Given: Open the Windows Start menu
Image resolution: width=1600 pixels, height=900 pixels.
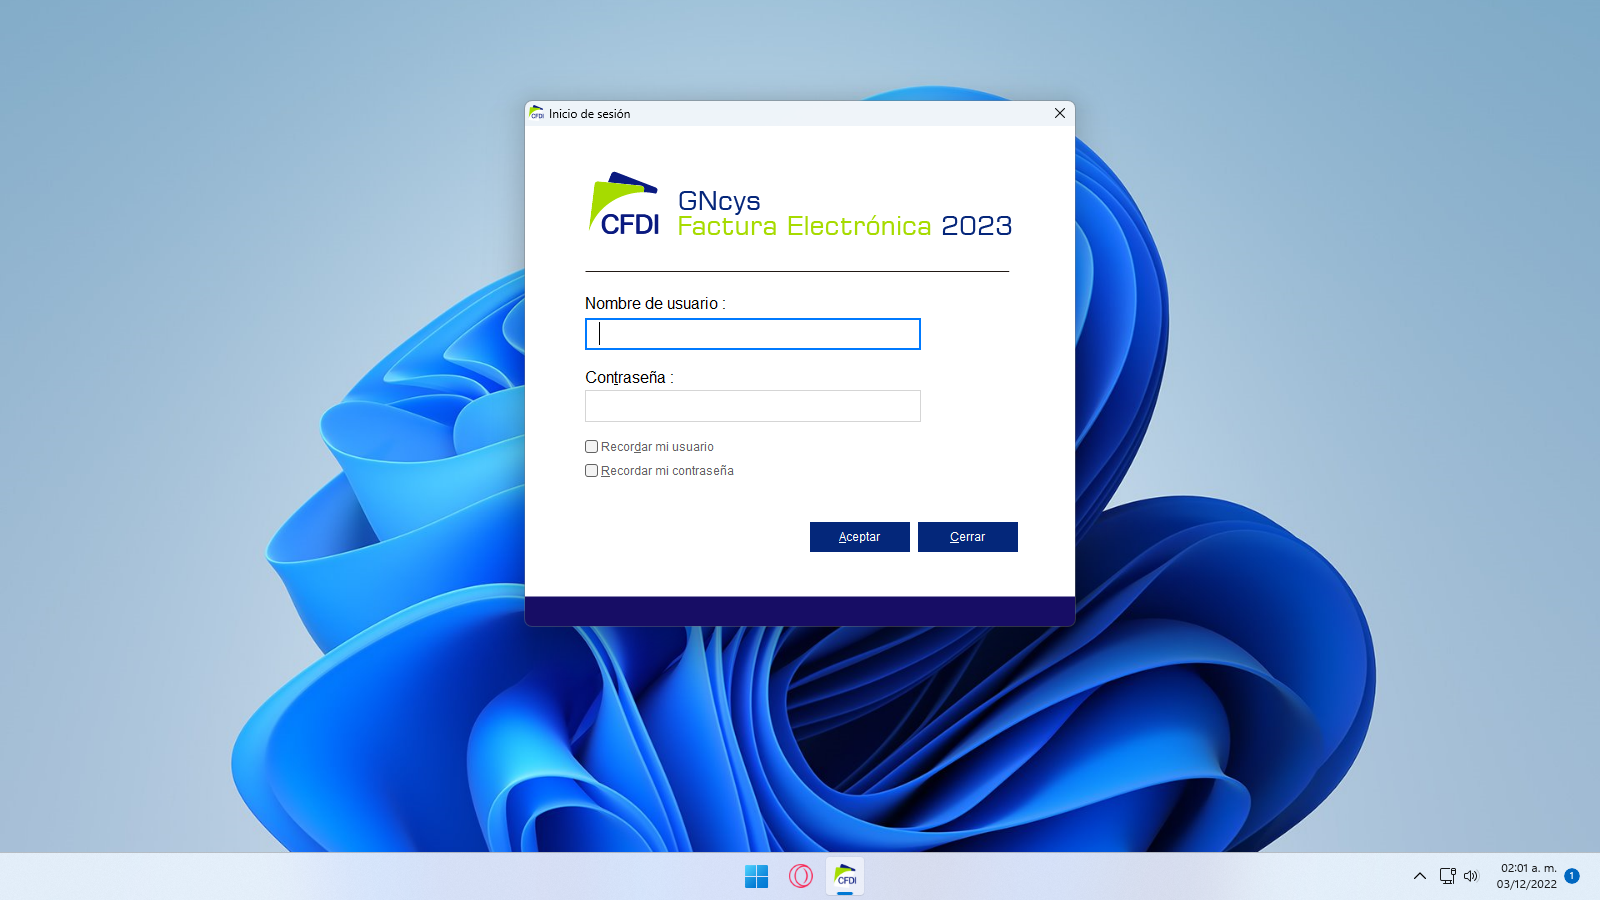Looking at the screenshot, I should coord(757,877).
